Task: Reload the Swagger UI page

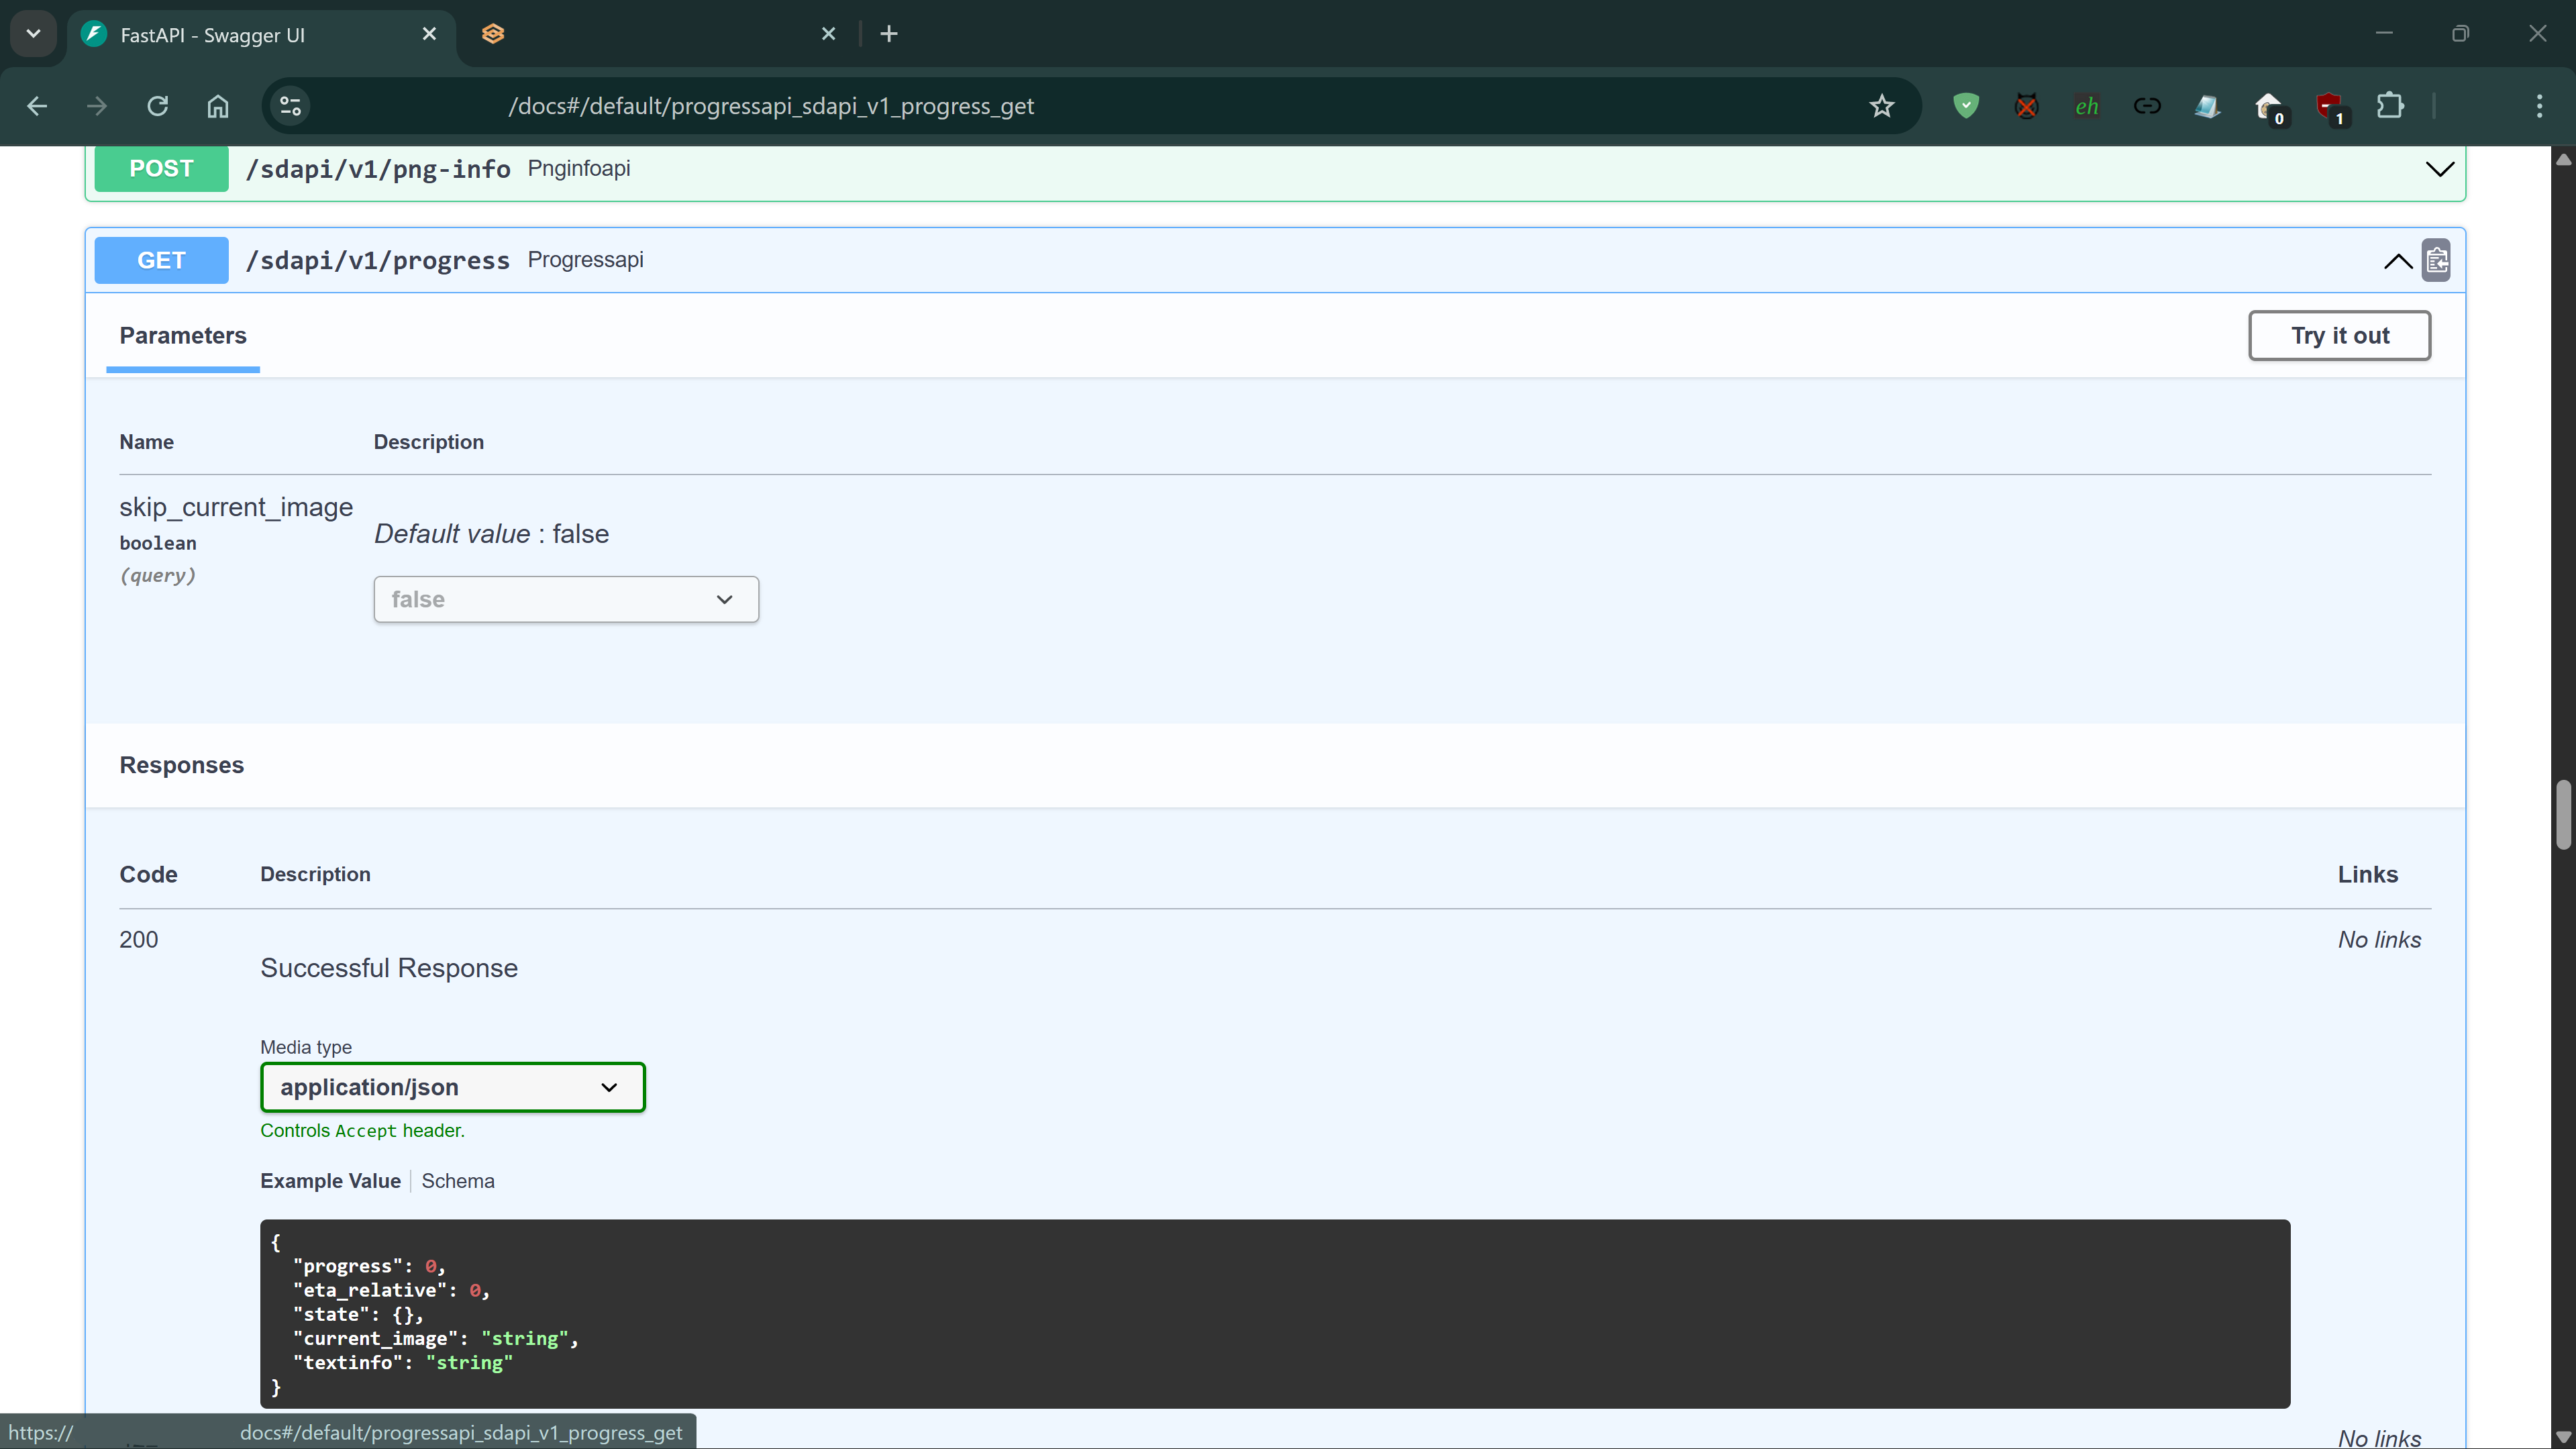Action: [x=157, y=106]
